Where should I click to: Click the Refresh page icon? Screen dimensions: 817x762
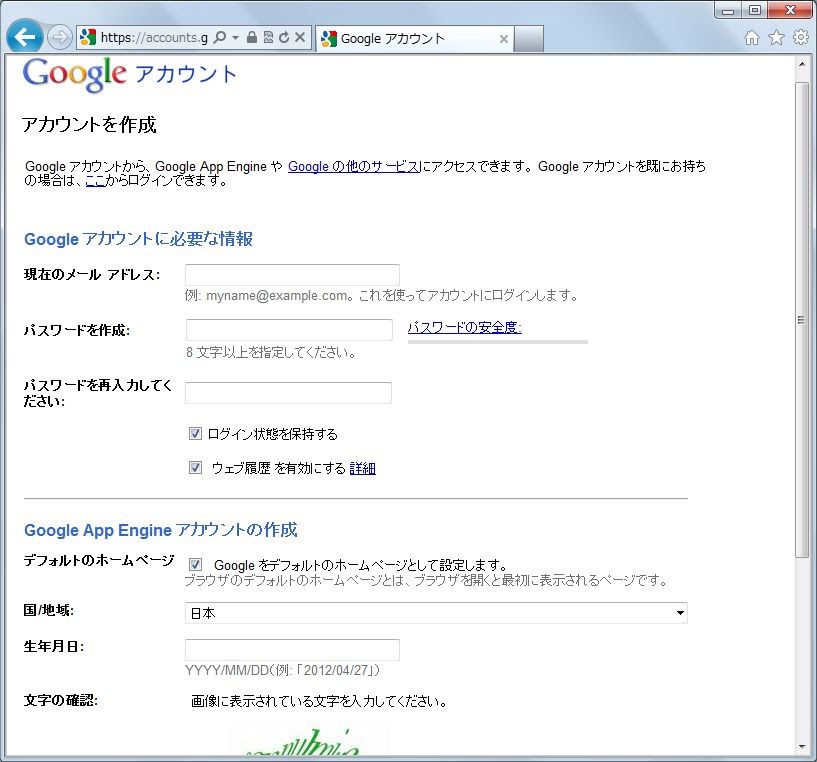coord(283,38)
